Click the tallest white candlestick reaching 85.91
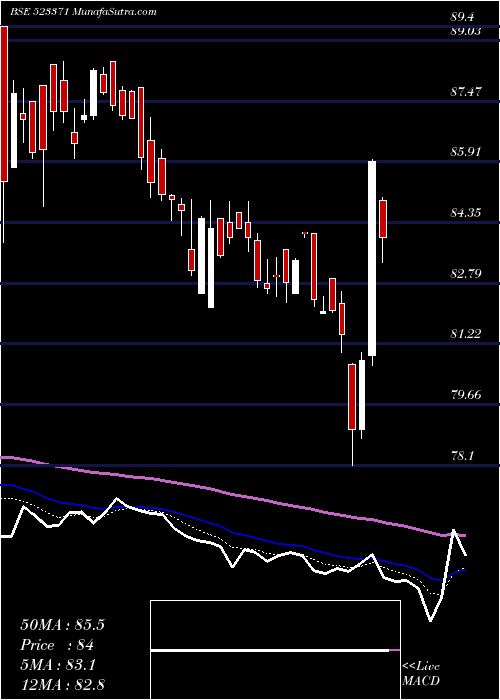Image resolution: width=500 pixels, height=700 pixels. [x=372, y=258]
